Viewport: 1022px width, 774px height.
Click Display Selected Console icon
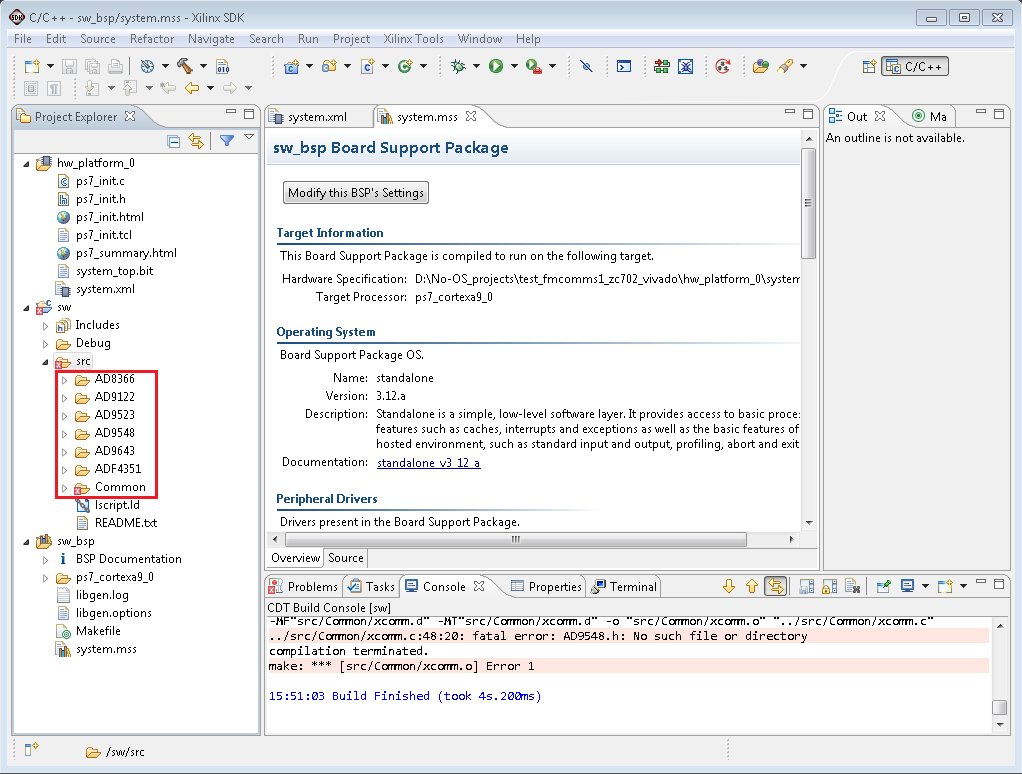[907, 586]
